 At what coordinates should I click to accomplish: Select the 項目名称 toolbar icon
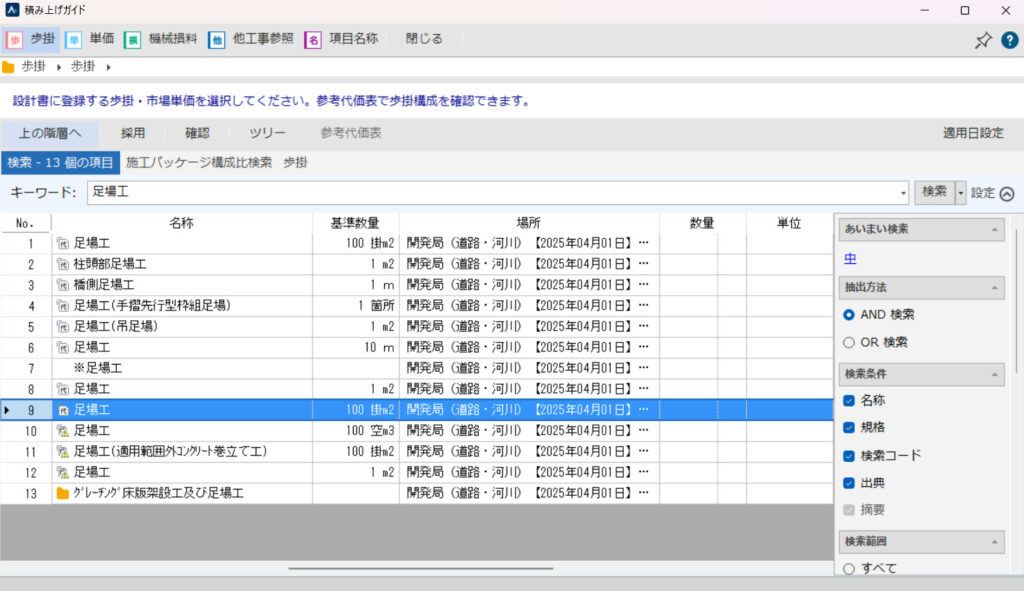pos(313,40)
